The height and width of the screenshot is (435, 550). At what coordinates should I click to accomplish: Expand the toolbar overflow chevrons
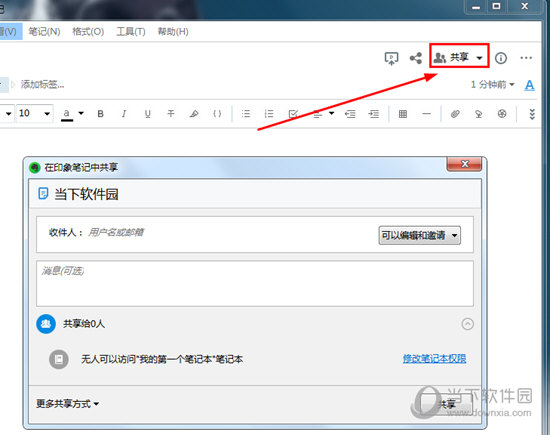pos(532,114)
